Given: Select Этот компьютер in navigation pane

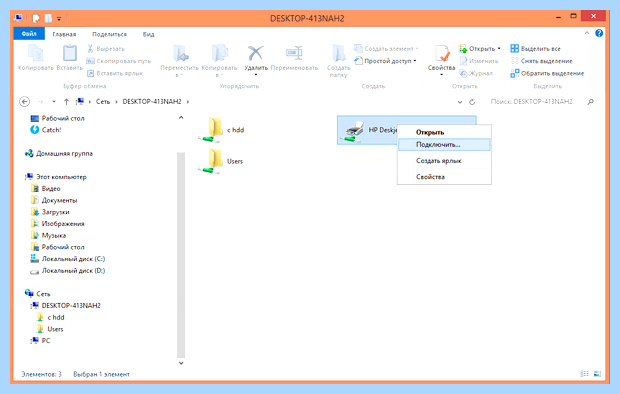Looking at the screenshot, I should pyautogui.click(x=56, y=177).
